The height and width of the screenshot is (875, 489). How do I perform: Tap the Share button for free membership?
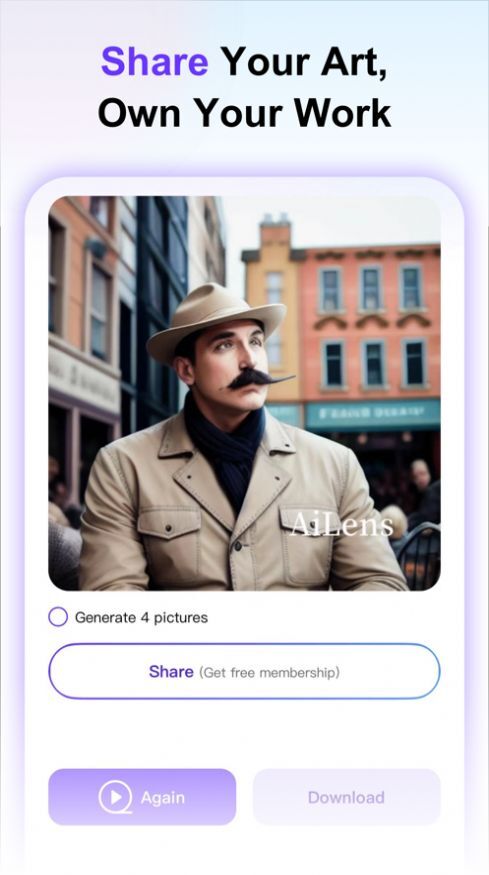(244, 671)
